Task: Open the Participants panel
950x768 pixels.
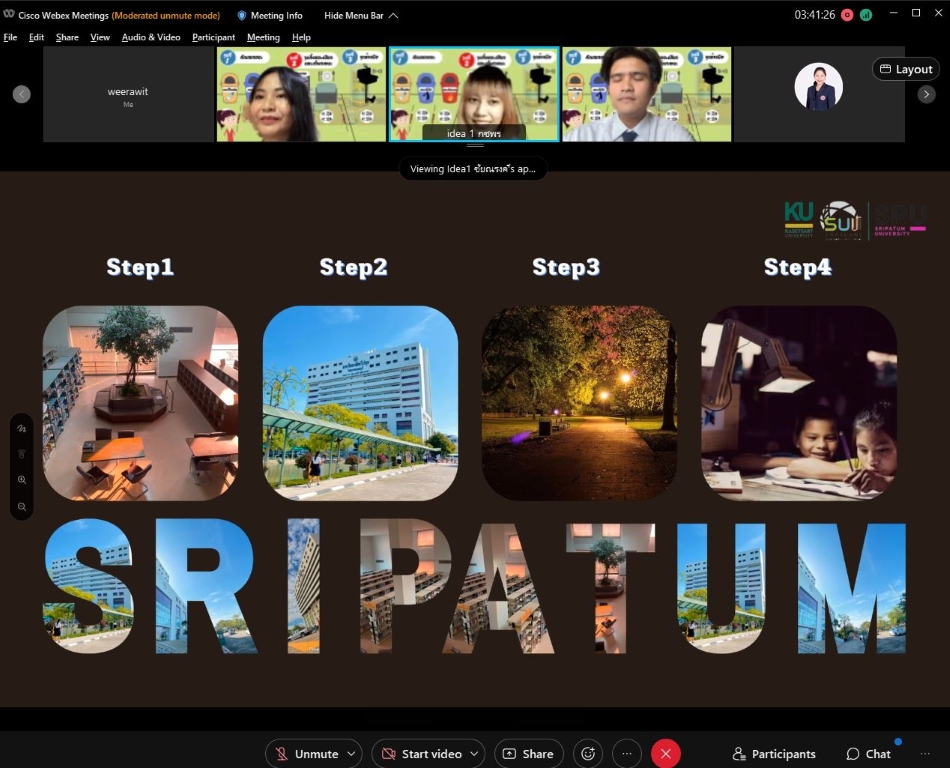Action: pos(774,753)
